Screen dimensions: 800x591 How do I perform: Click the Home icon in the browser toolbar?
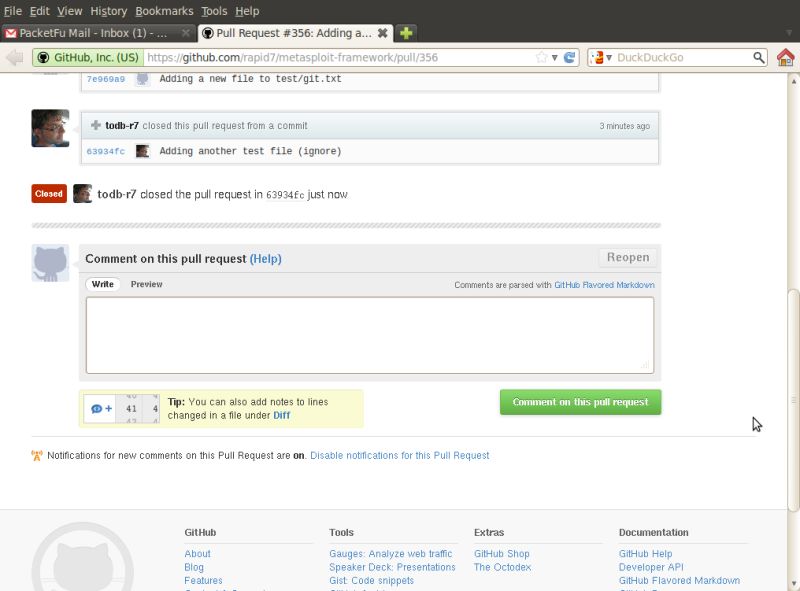tap(786, 58)
